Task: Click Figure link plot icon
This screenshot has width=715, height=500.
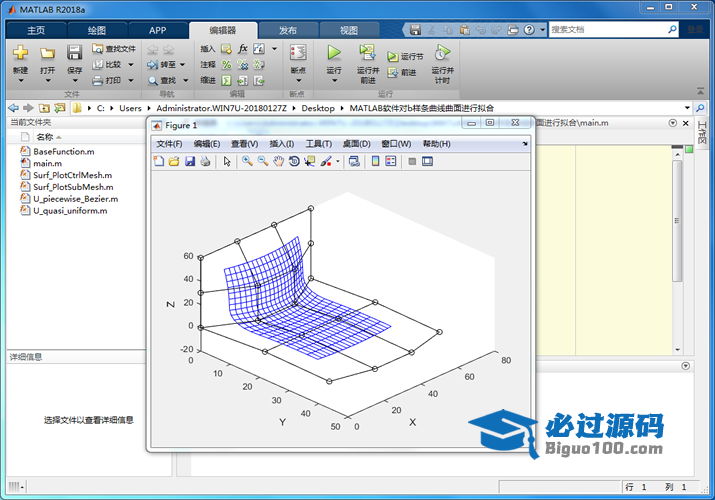Action: 354,161
